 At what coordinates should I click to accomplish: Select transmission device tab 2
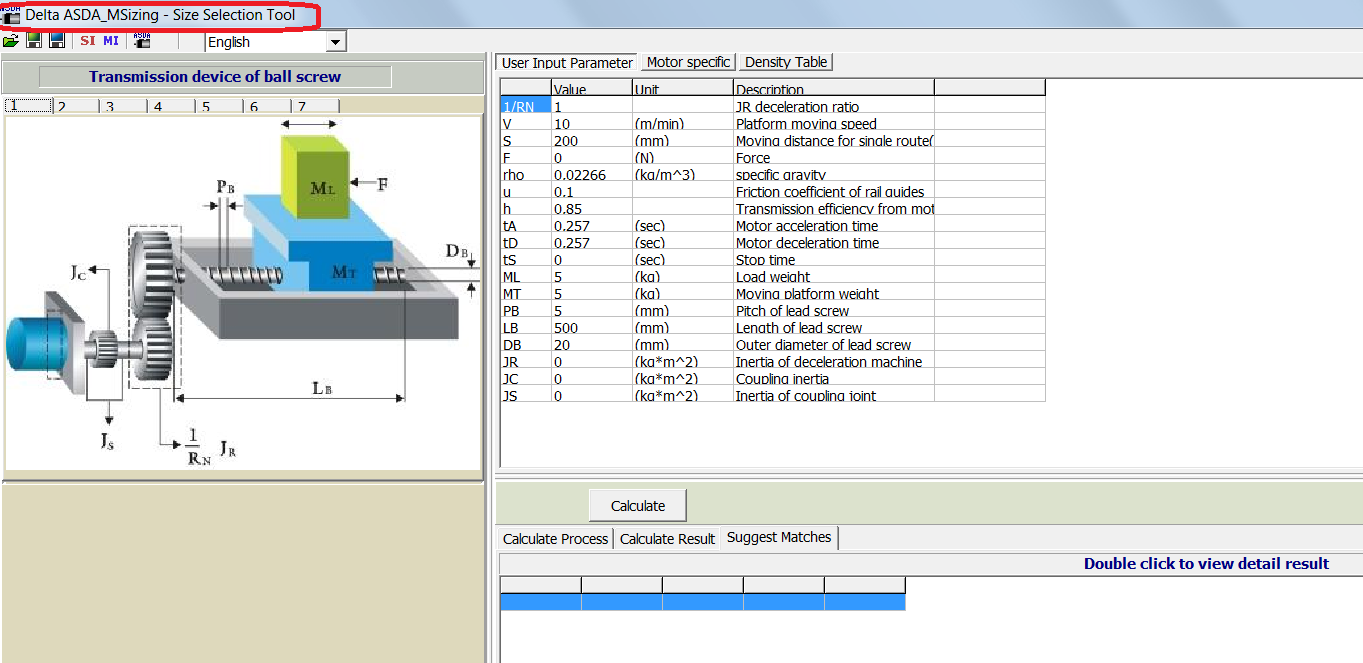click(75, 106)
